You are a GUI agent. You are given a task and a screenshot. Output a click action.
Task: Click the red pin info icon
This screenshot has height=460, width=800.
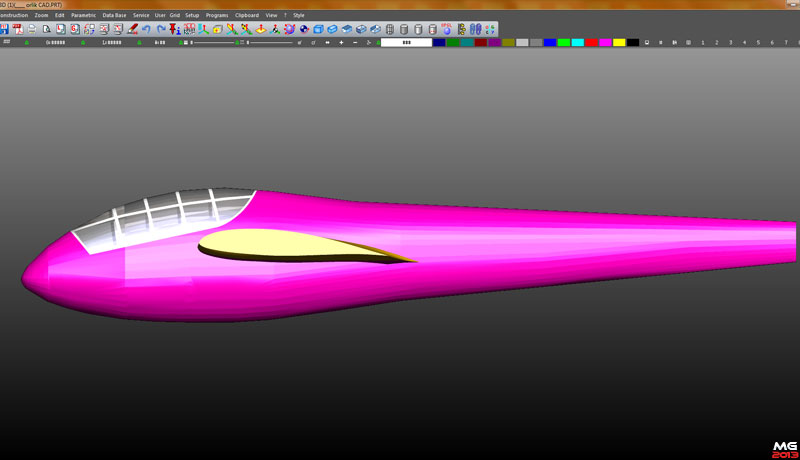coord(175,29)
